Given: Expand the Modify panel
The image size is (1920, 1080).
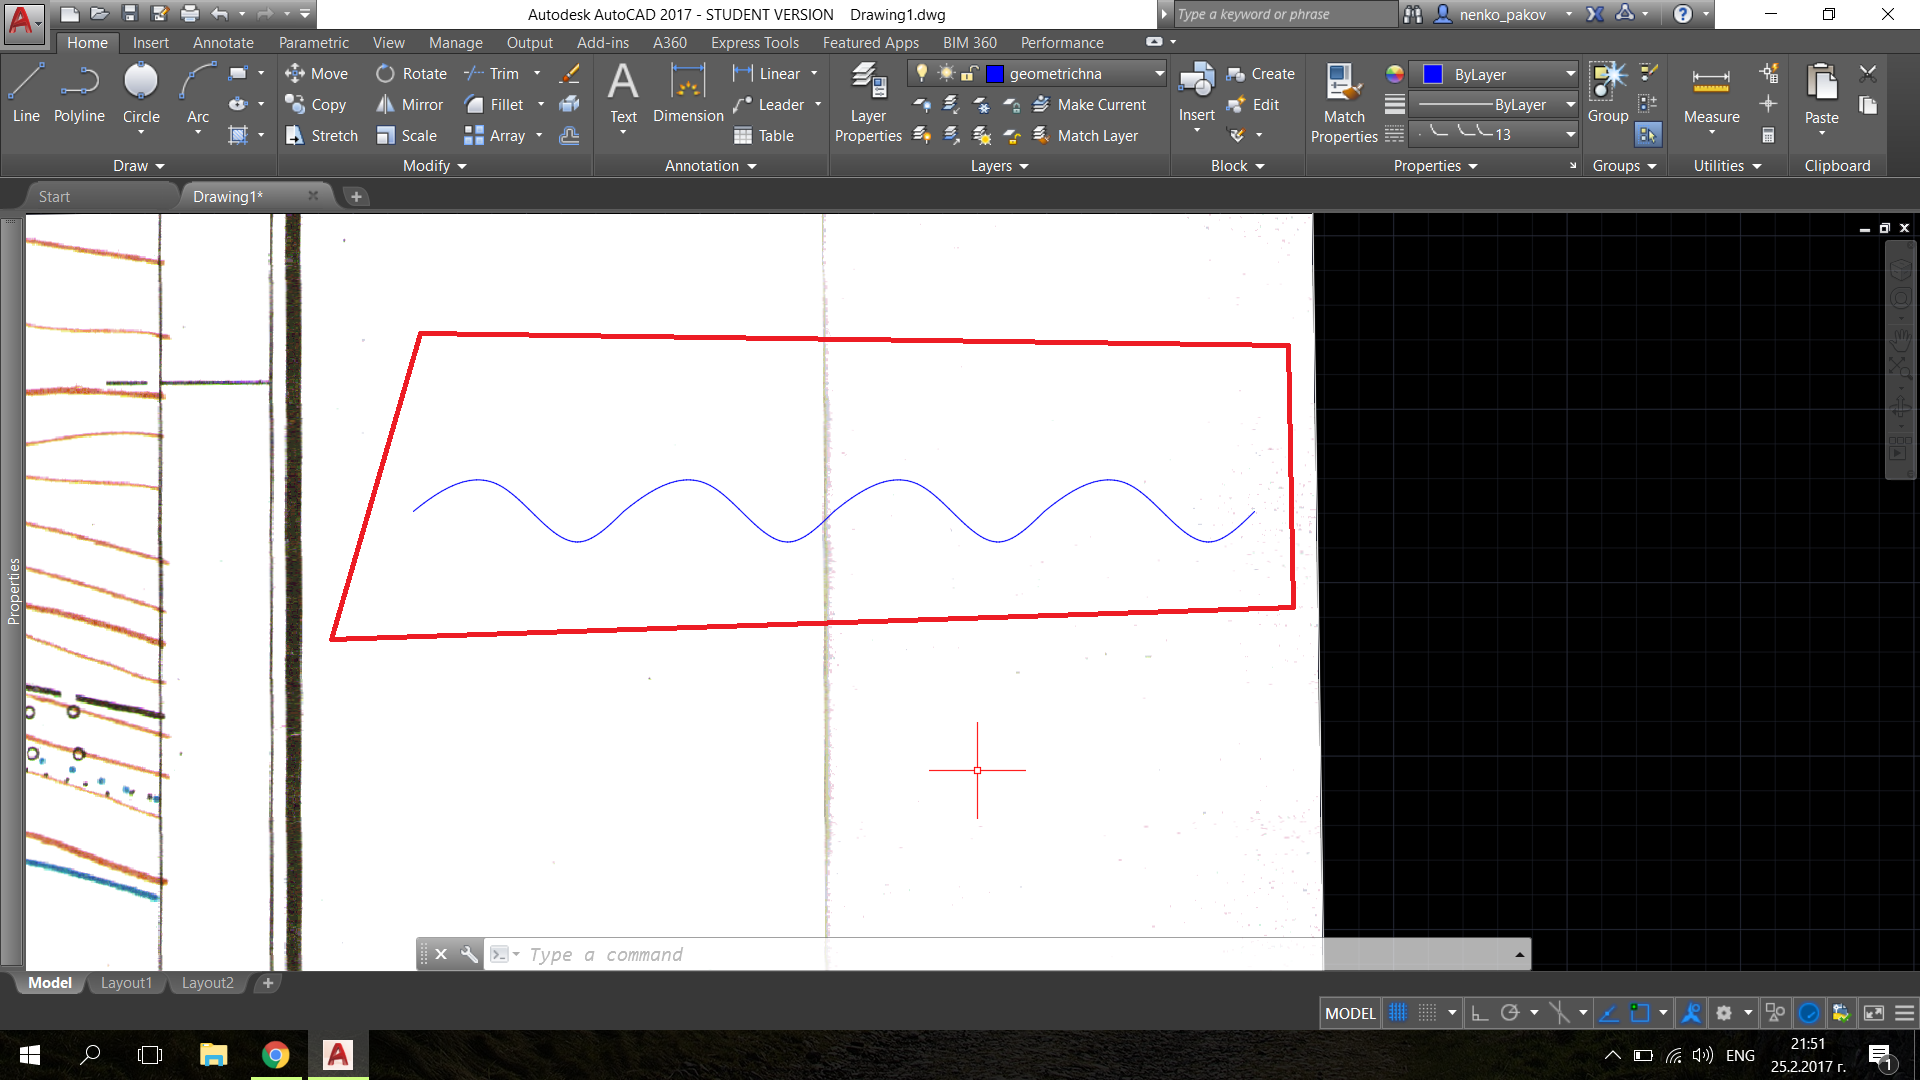Looking at the screenshot, I should 435,166.
